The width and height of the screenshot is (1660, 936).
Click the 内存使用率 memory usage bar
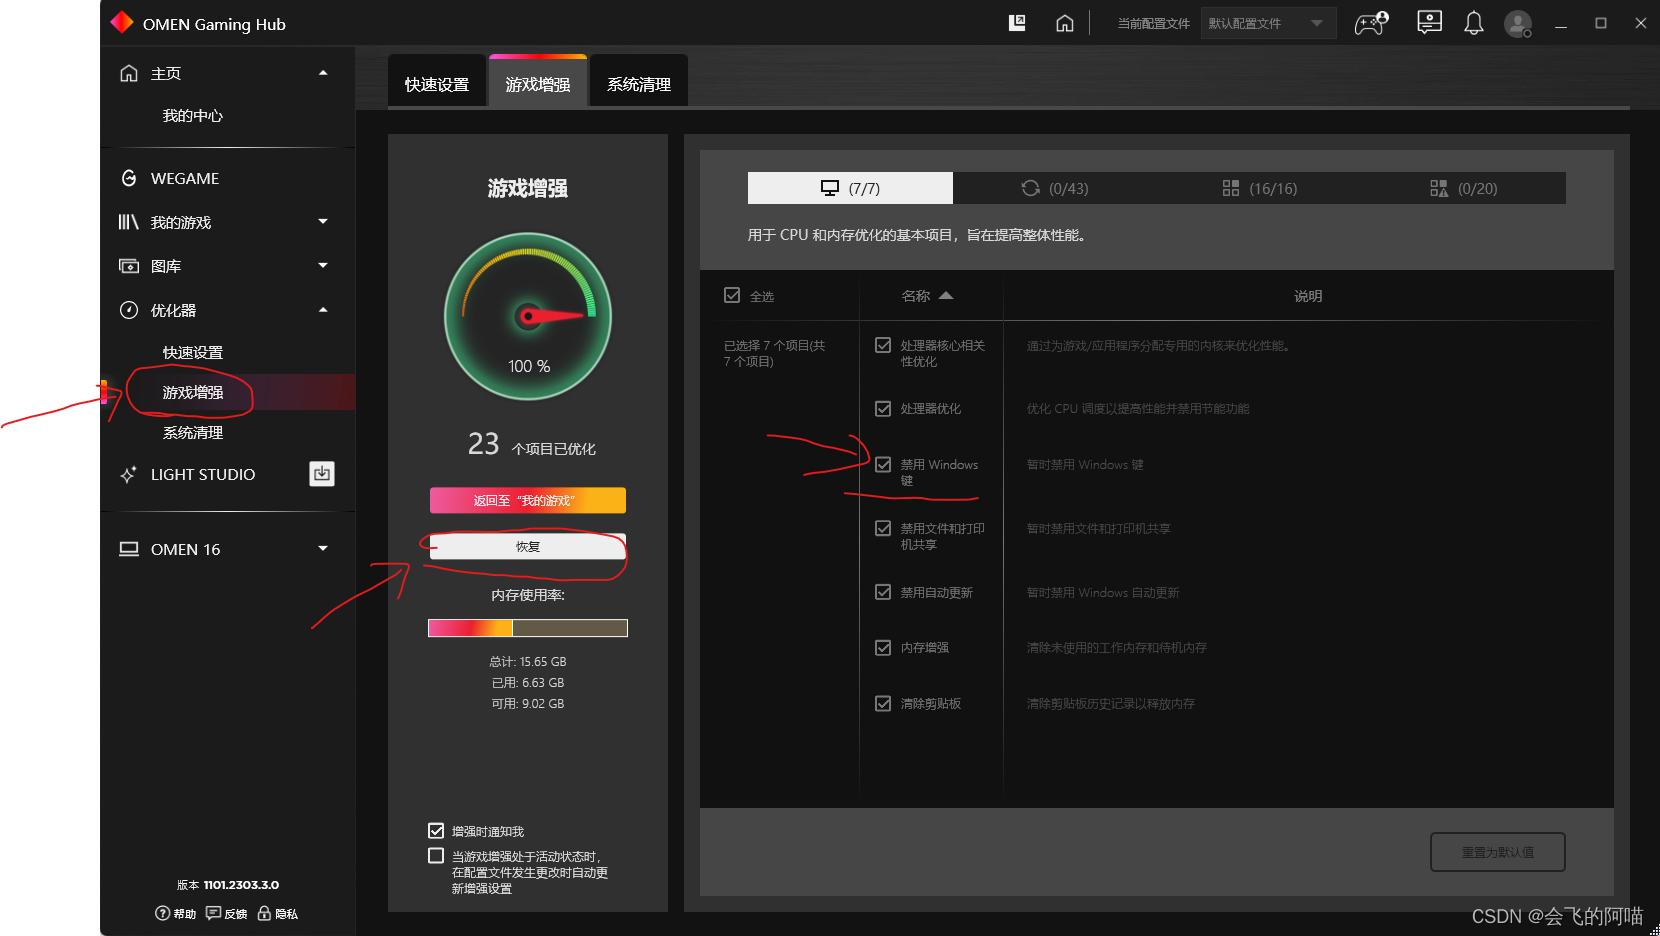point(528,628)
